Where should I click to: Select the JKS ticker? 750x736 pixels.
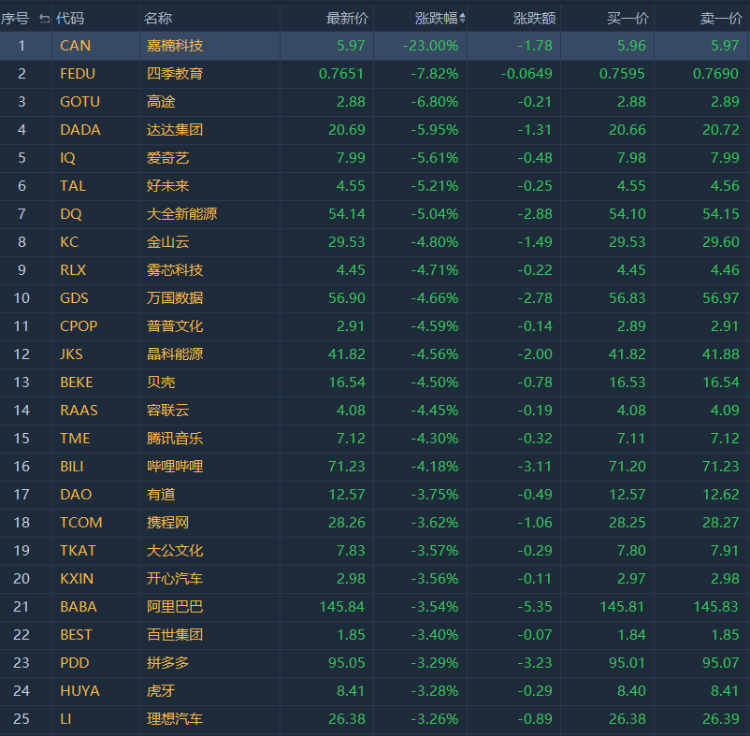pyautogui.click(x=71, y=354)
